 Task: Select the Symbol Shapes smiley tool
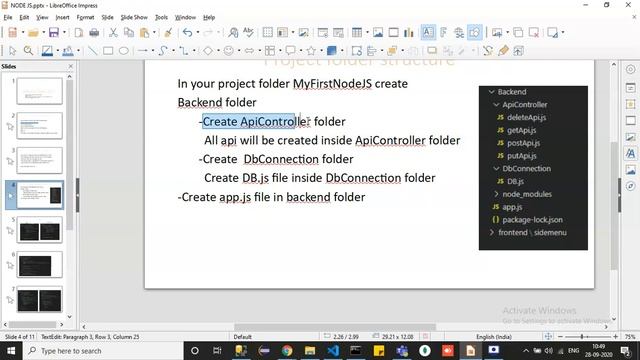tap(229, 51)
